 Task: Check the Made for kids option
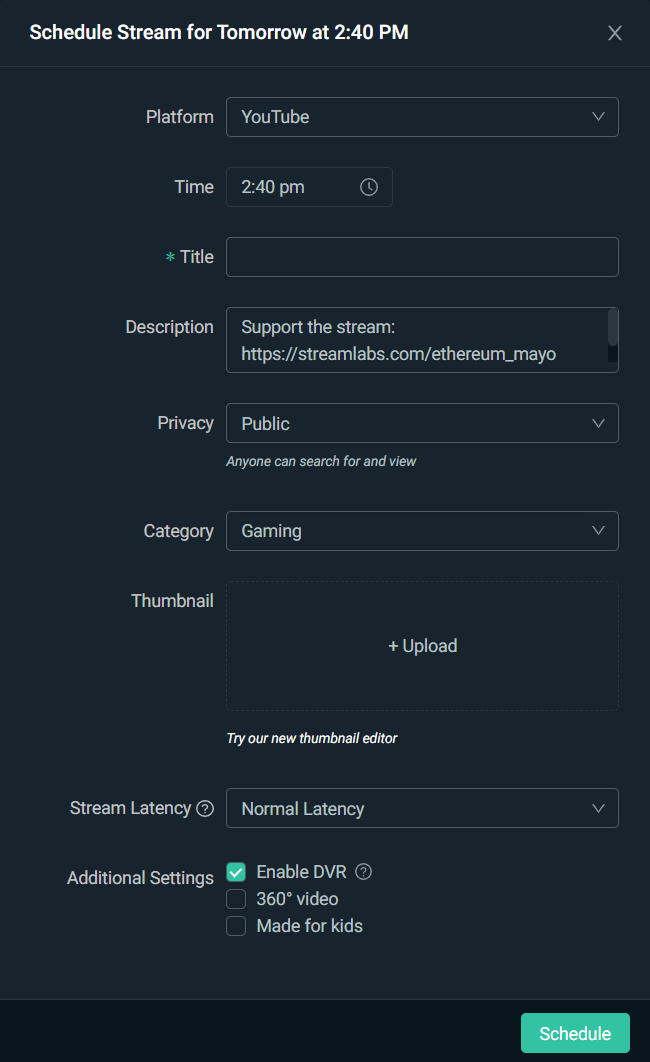[x=236, y=926]
